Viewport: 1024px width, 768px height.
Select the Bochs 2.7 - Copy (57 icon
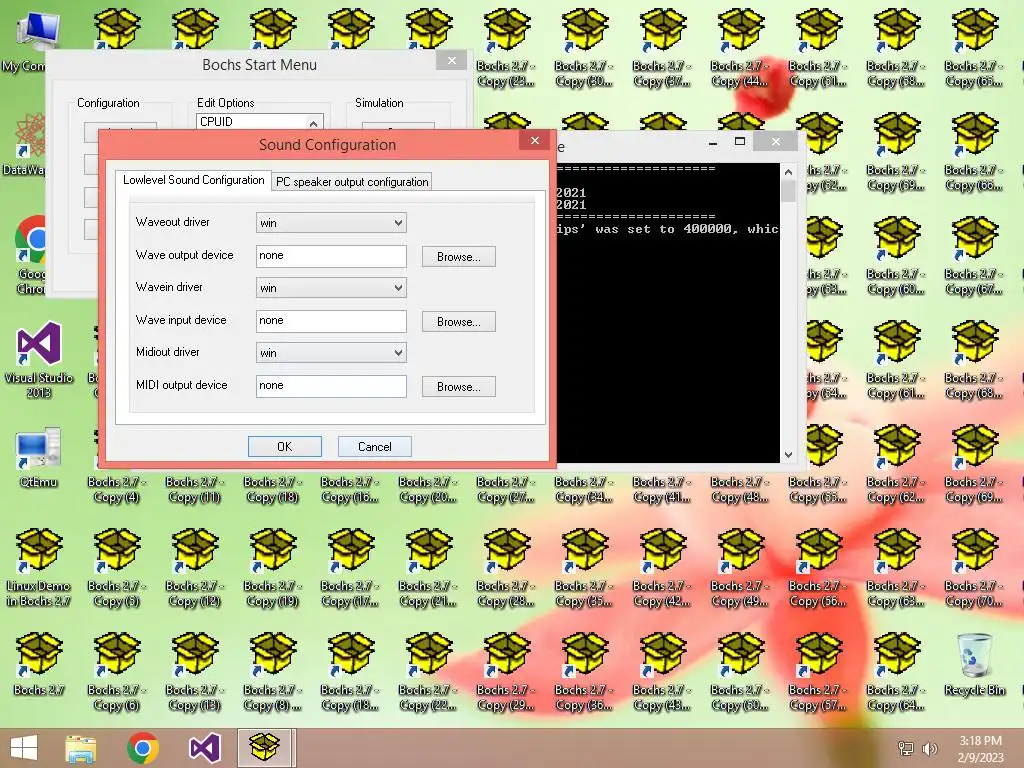click(x=818, y=672)
